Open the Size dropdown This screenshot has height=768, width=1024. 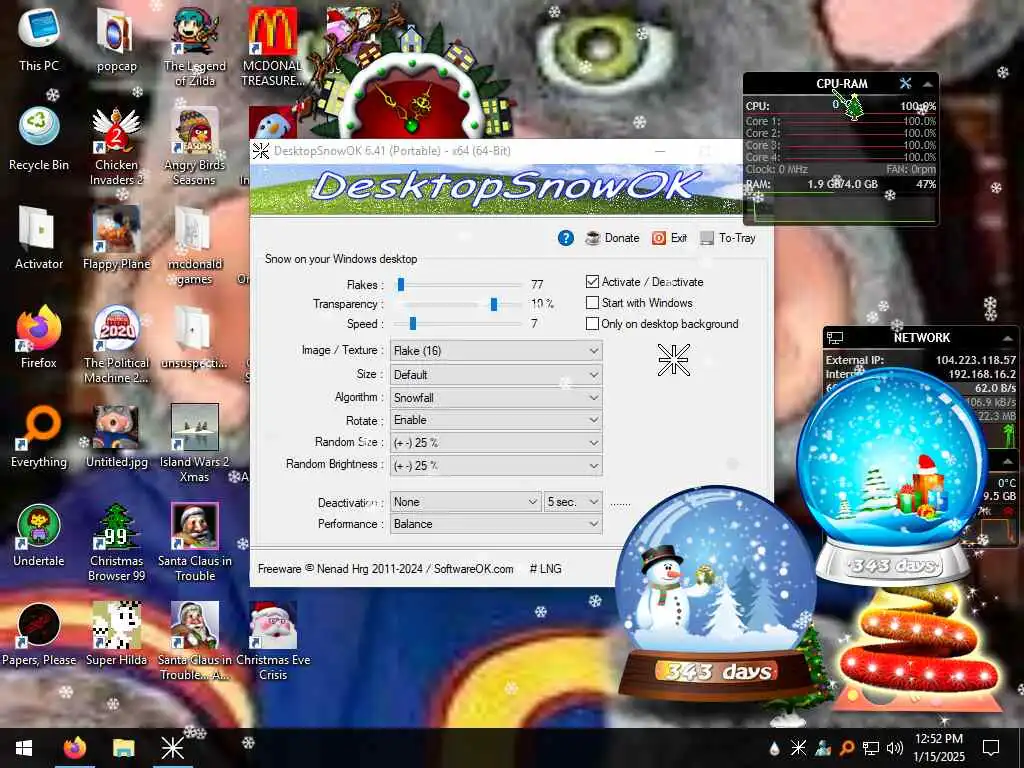click(x=496, y=375)
